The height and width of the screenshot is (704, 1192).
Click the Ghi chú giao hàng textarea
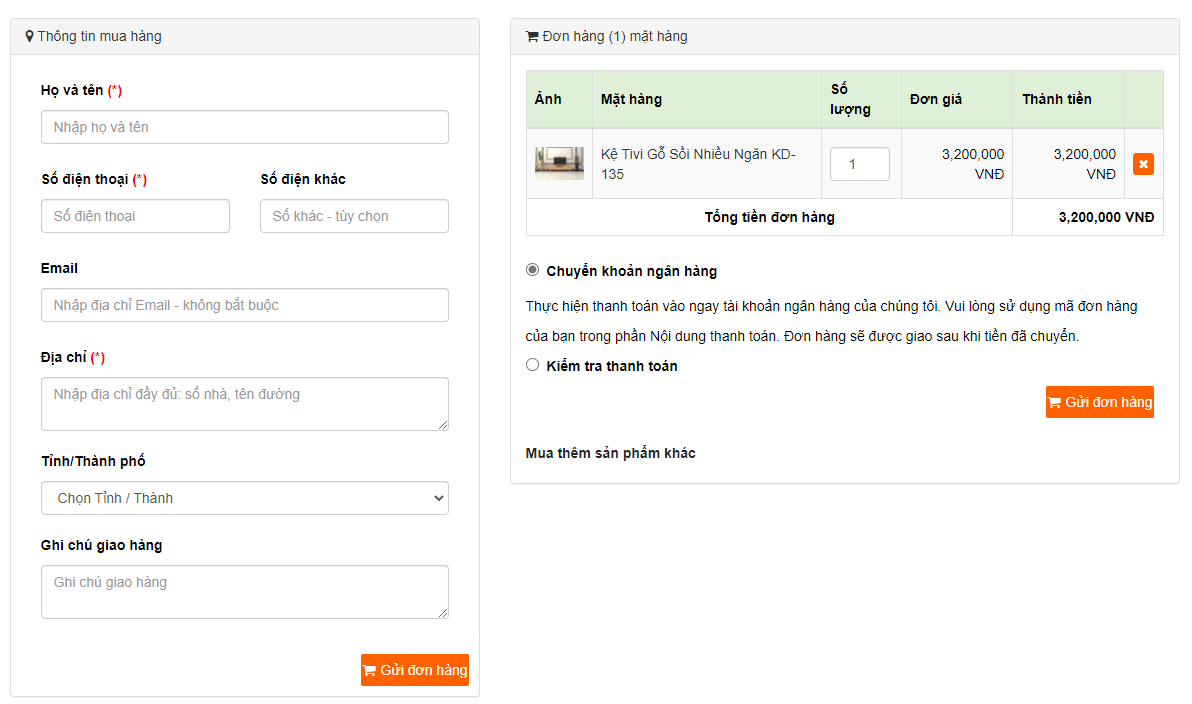point(245,592)
